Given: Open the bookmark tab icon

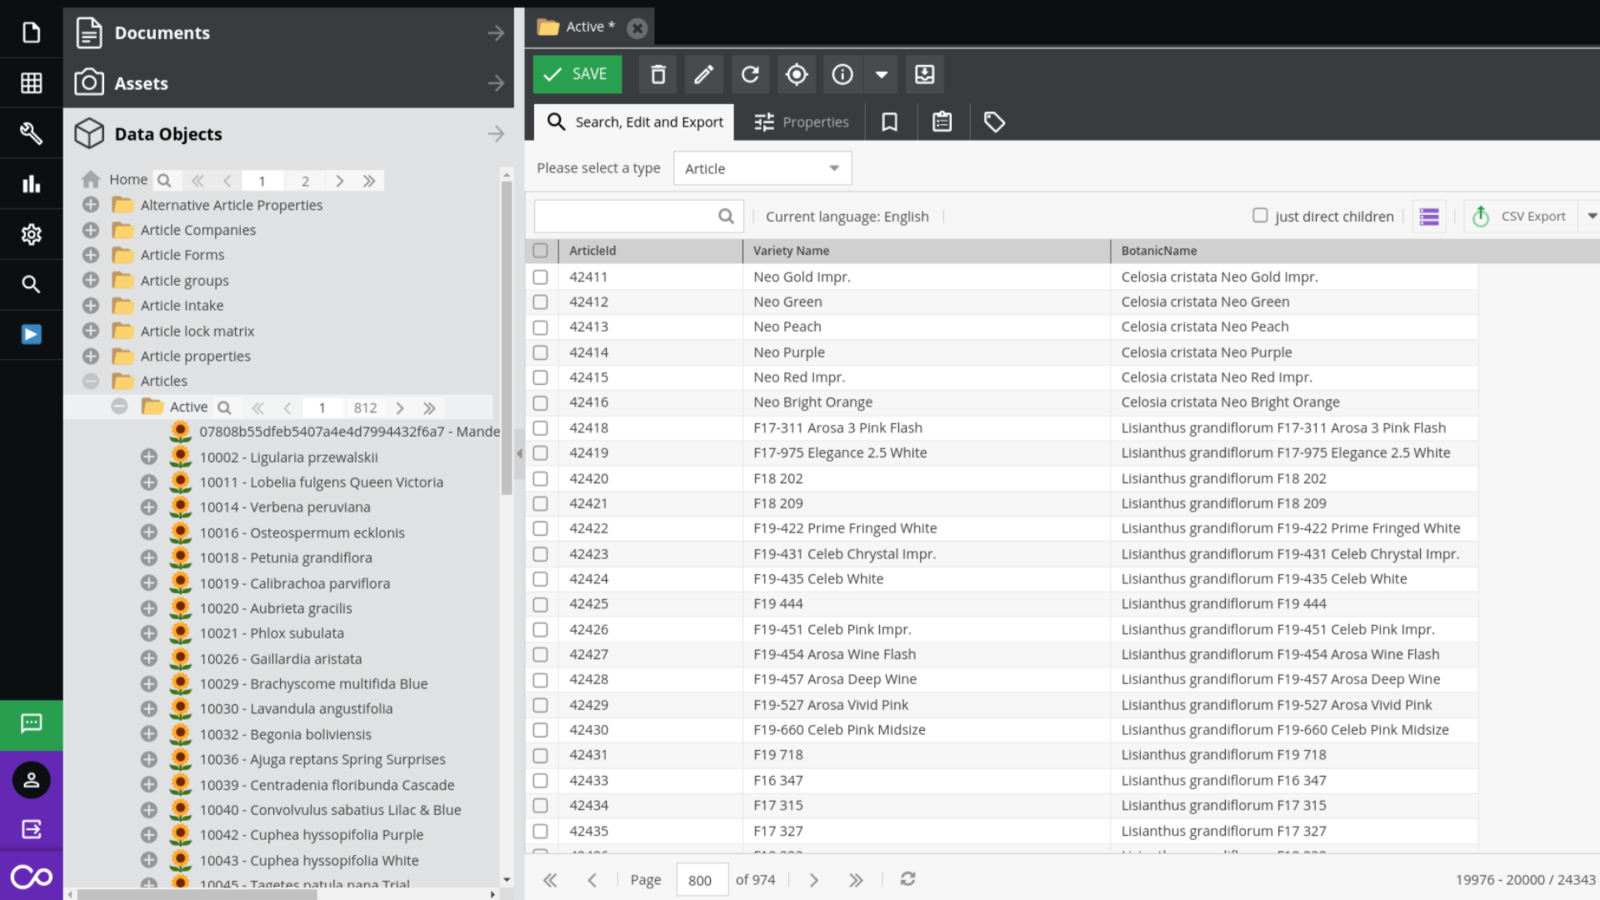Looking at the screenshot, I should (x=889, y=122).
